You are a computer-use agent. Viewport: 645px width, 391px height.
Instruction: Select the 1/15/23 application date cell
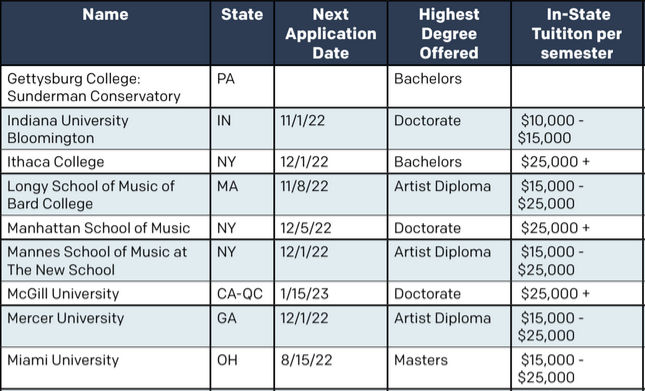tap(331, 294)
